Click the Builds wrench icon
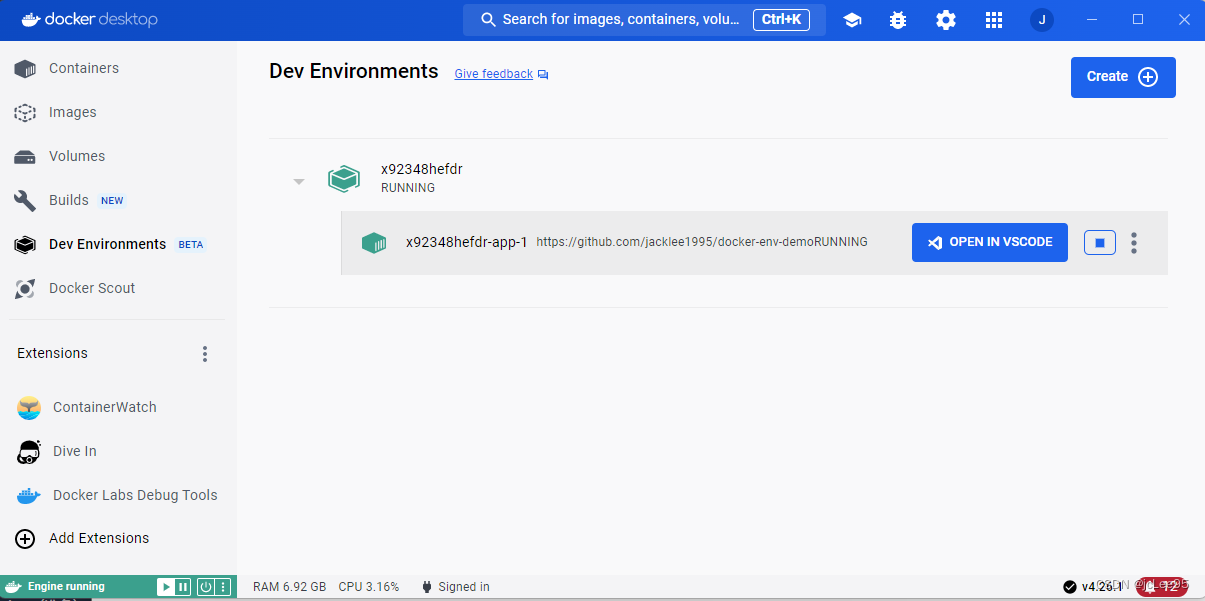1205x601 pixels. 25,201
